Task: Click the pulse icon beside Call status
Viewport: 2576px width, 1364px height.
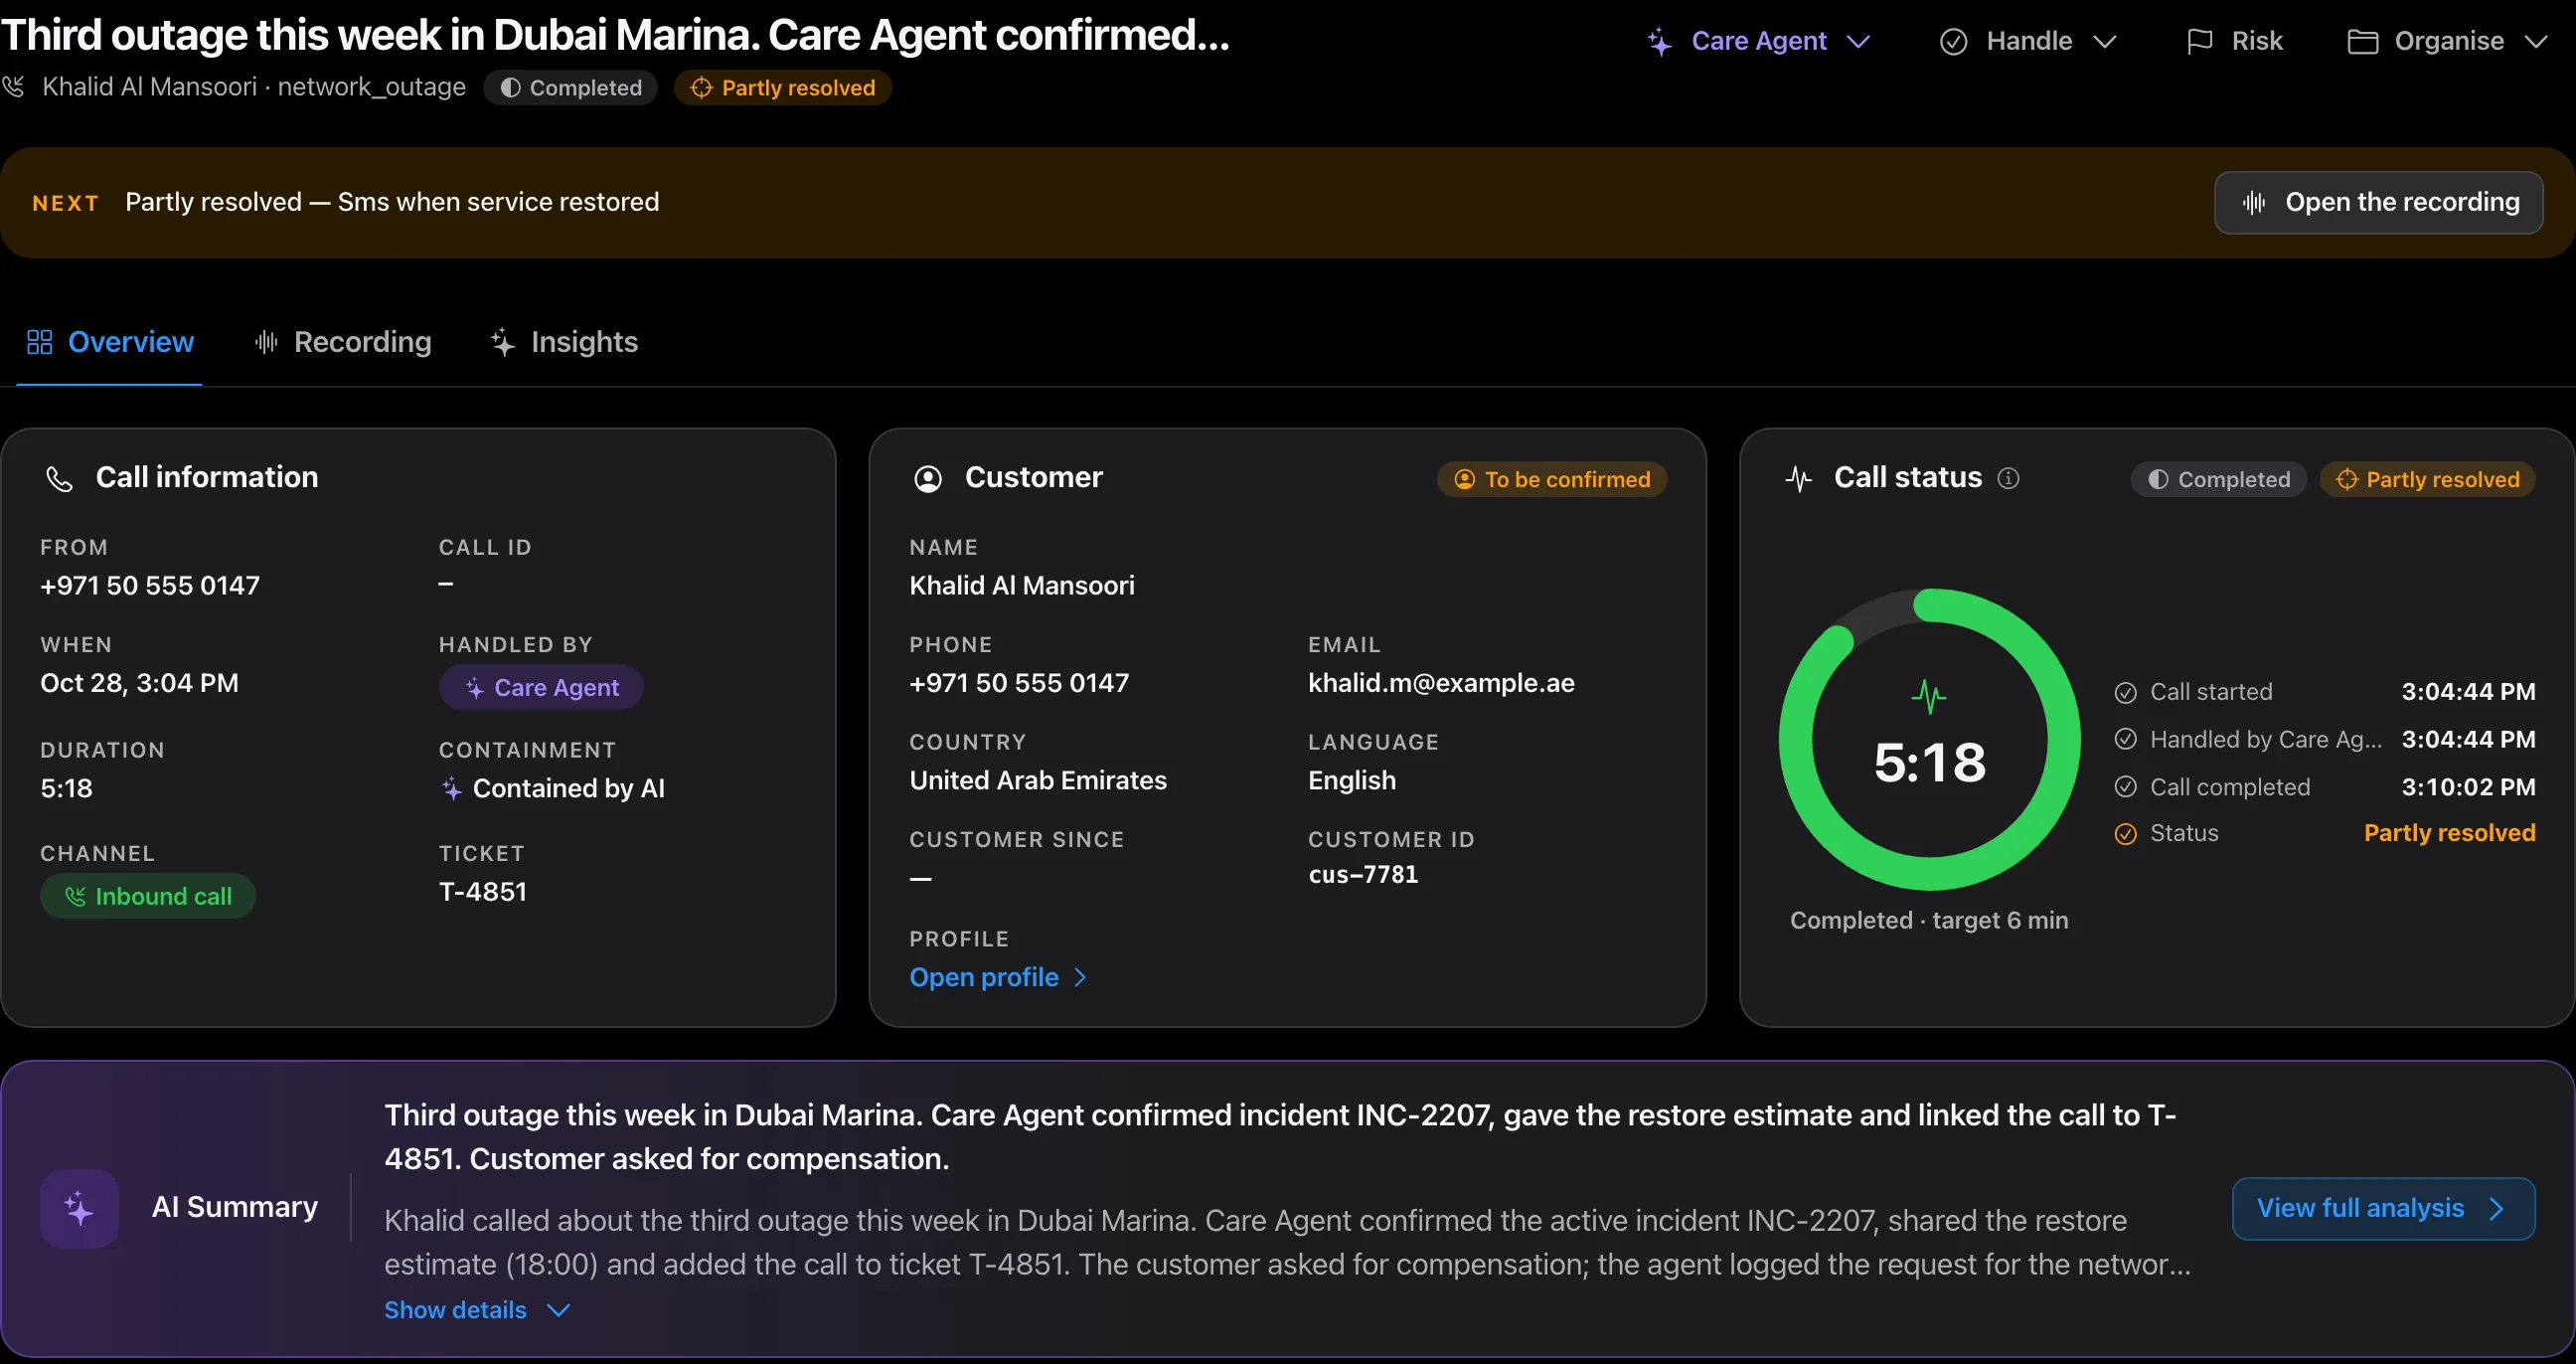Action: 1798,479
